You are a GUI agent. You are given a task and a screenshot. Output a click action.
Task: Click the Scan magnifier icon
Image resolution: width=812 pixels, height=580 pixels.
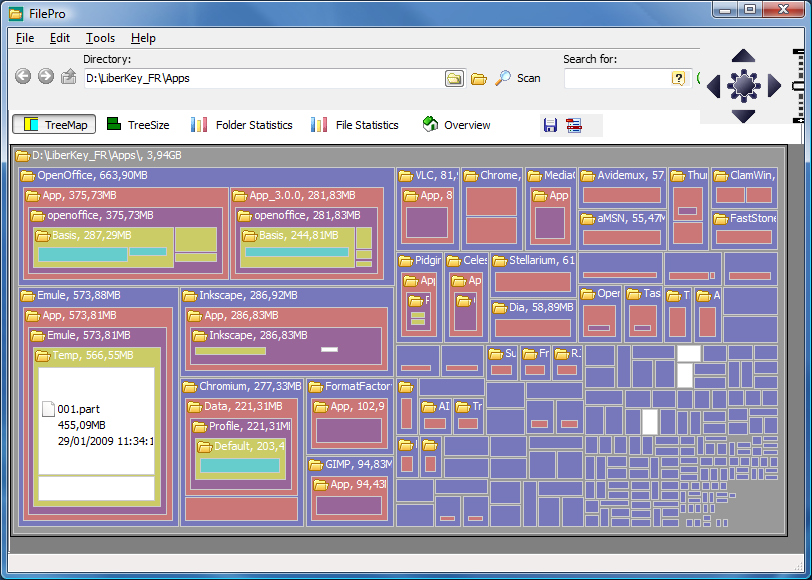pyautogui.click(x=503, y=78)
